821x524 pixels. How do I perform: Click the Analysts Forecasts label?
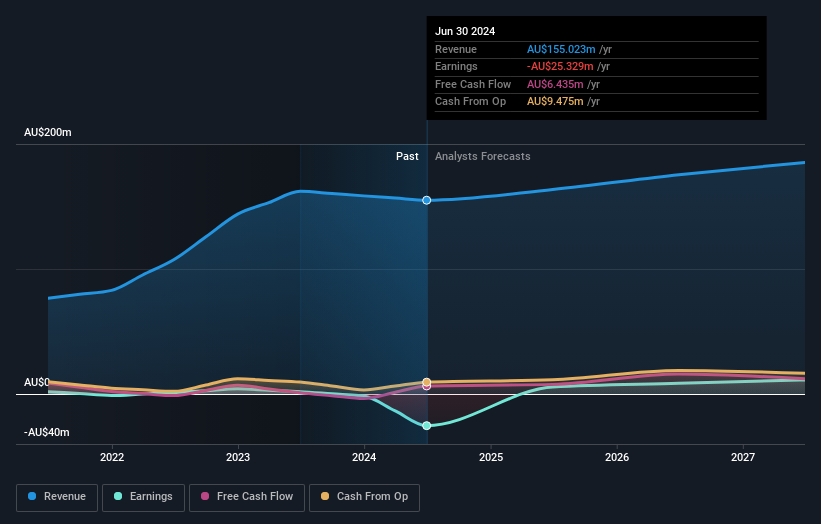tap(483, 157)
